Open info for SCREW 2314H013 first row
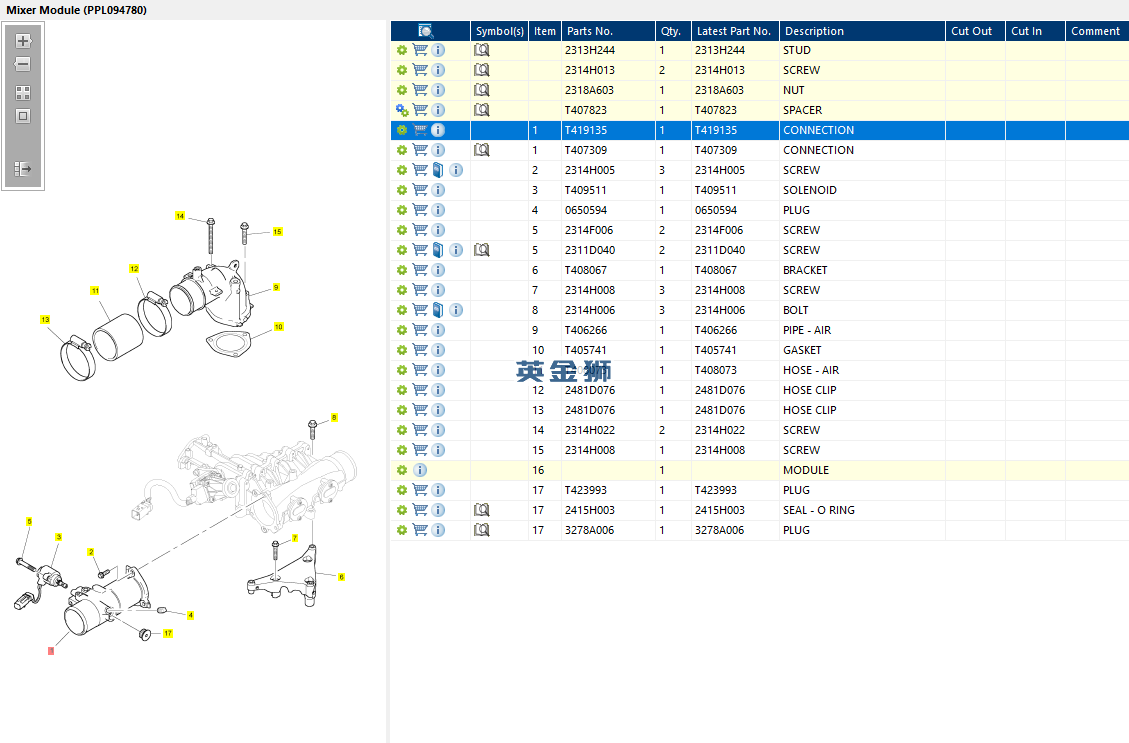1129x743 pixels. pos(438,71)
